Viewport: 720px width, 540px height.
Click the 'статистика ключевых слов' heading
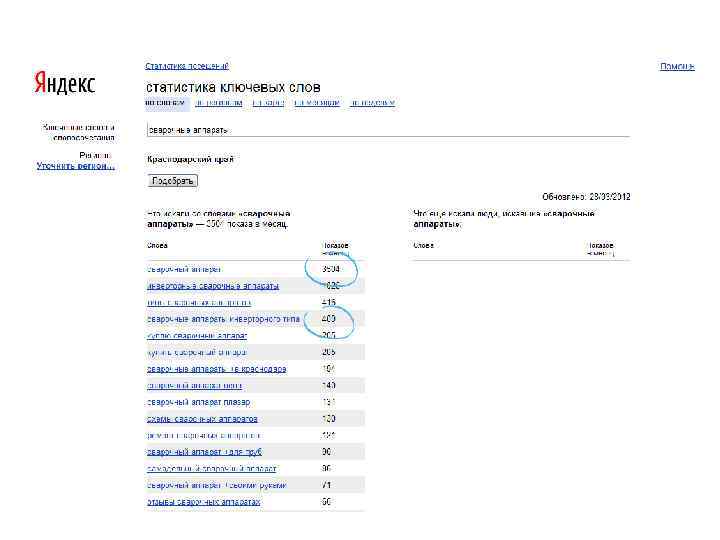[233, 88]
